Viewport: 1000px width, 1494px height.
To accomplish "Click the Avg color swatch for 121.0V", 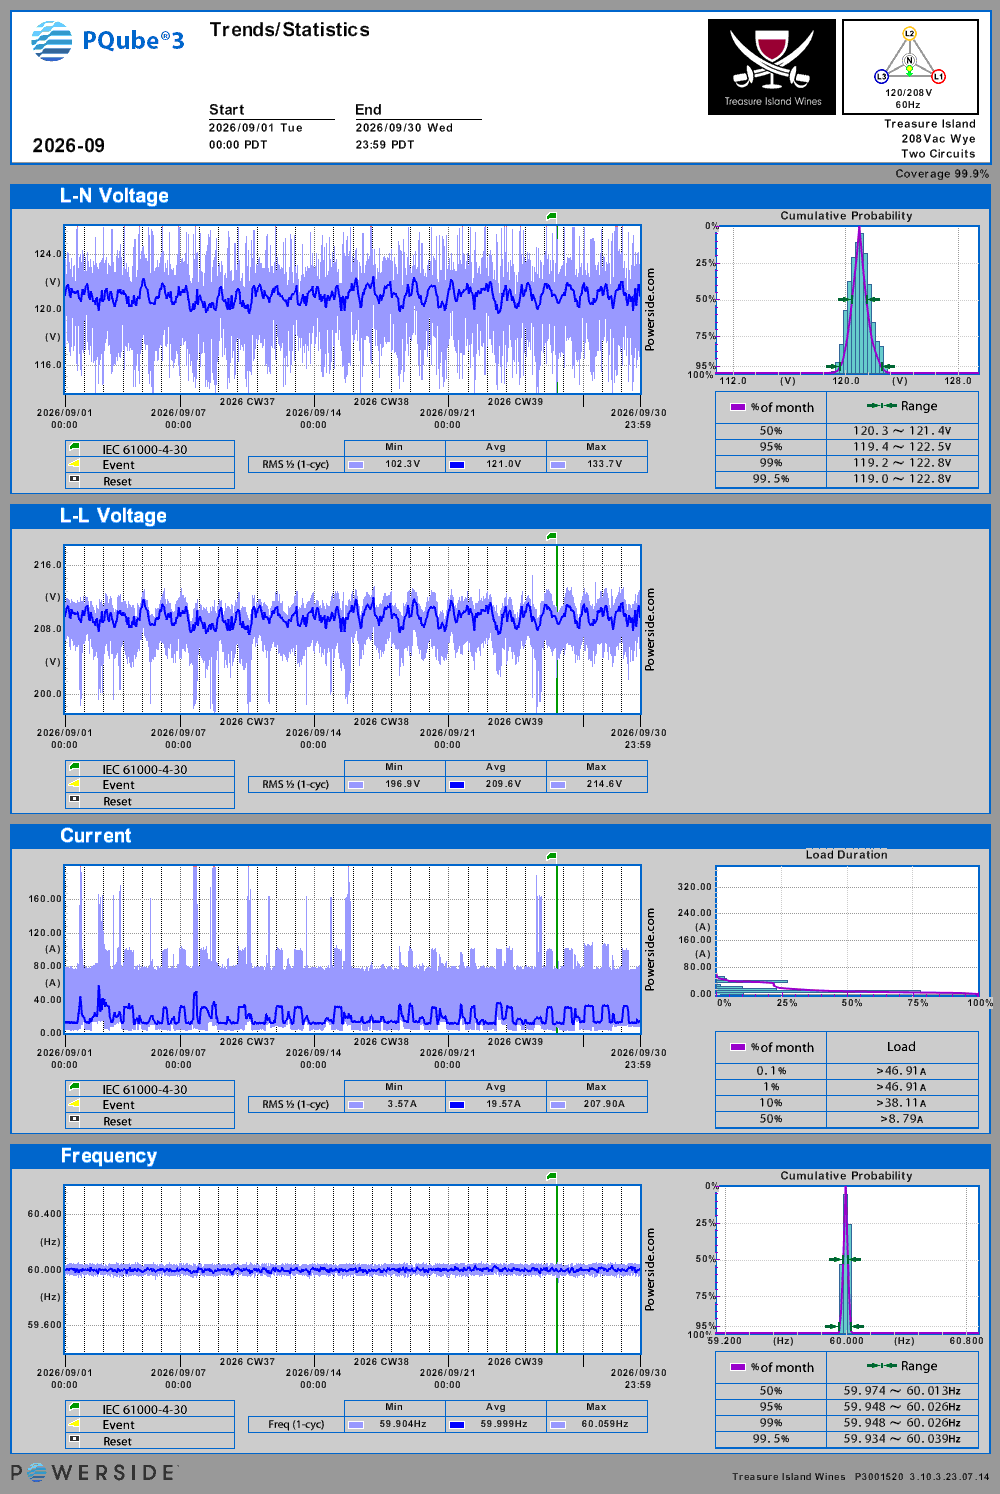I will (457, 464).
